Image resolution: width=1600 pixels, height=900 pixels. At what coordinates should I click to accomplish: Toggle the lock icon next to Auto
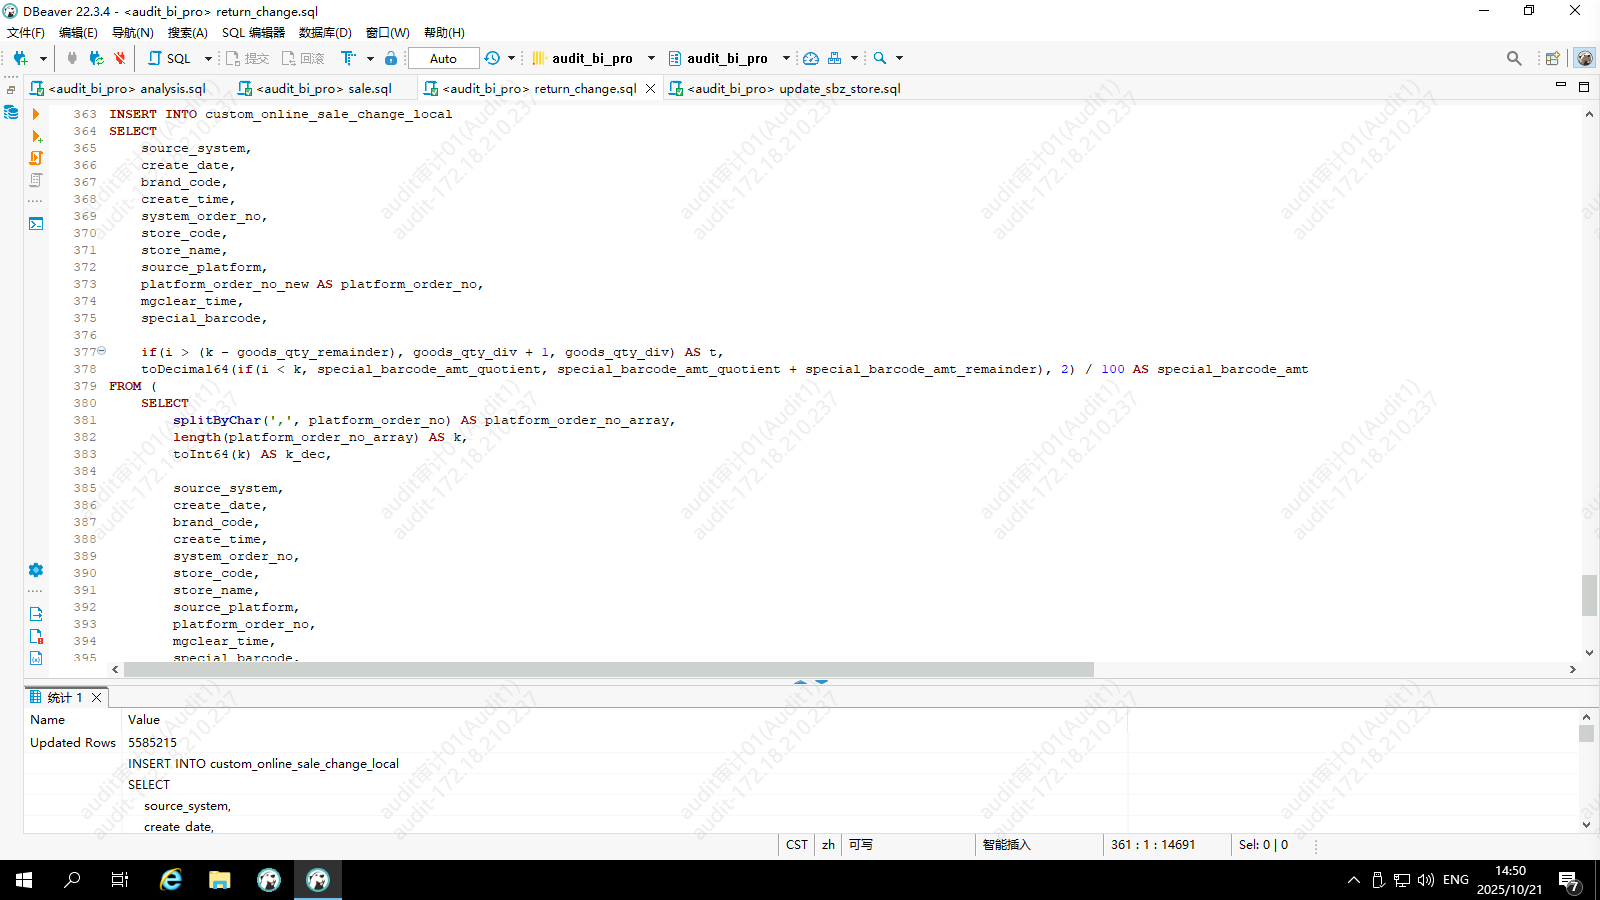tap(391, 58)
